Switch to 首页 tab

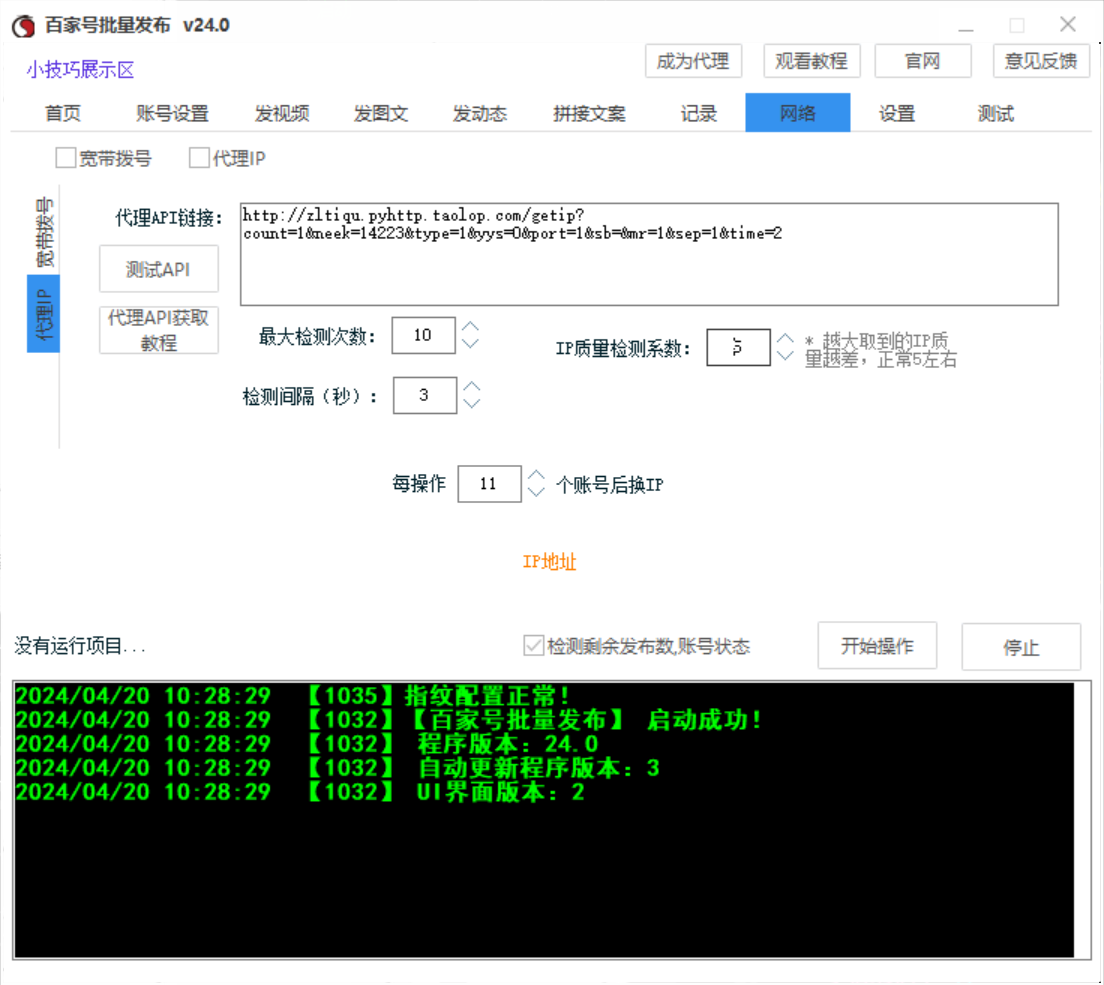(x=63, y=113)
